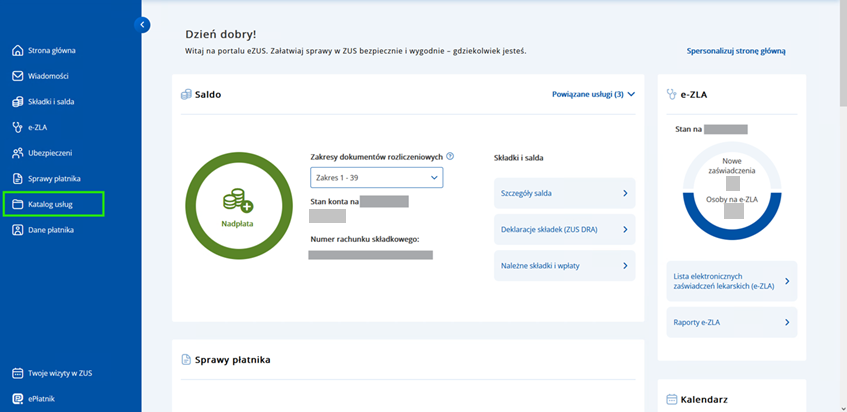Collapse the sidebar with arrow button
This screenshot has width=847, height=412.
click(x=142, y=24)
